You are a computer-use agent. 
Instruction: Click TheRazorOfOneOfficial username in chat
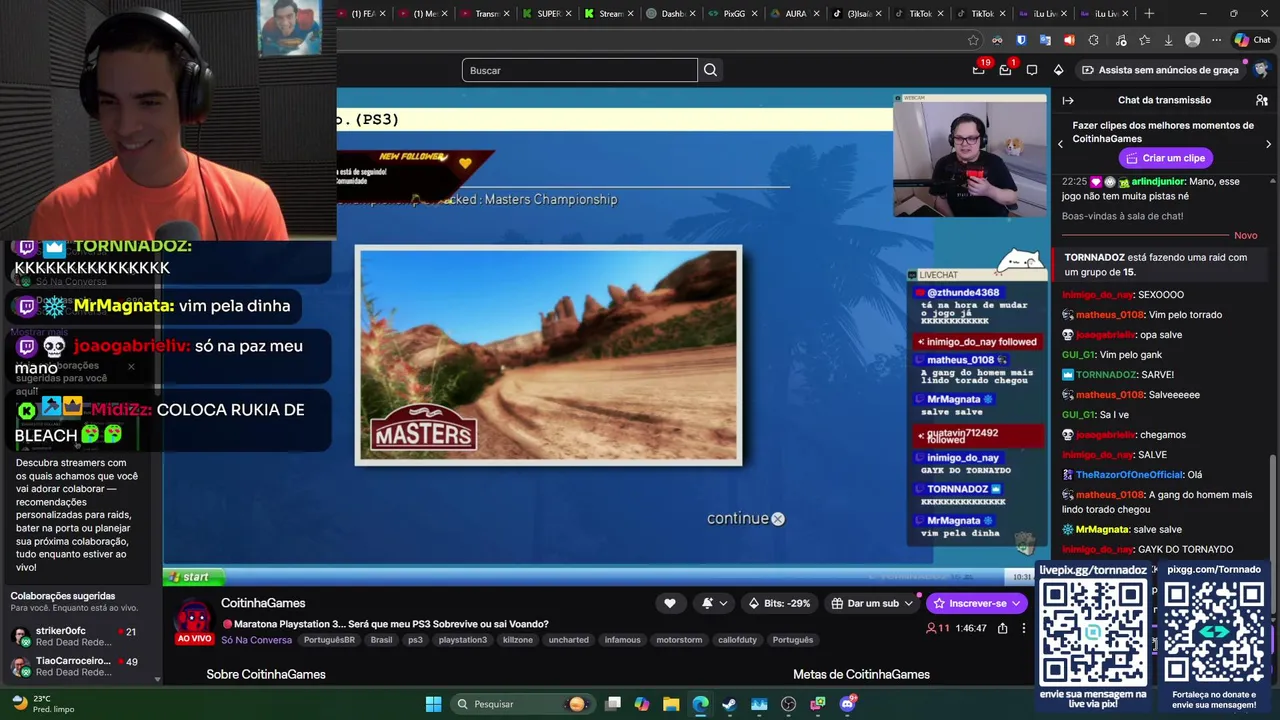(x=1129, y=475)
